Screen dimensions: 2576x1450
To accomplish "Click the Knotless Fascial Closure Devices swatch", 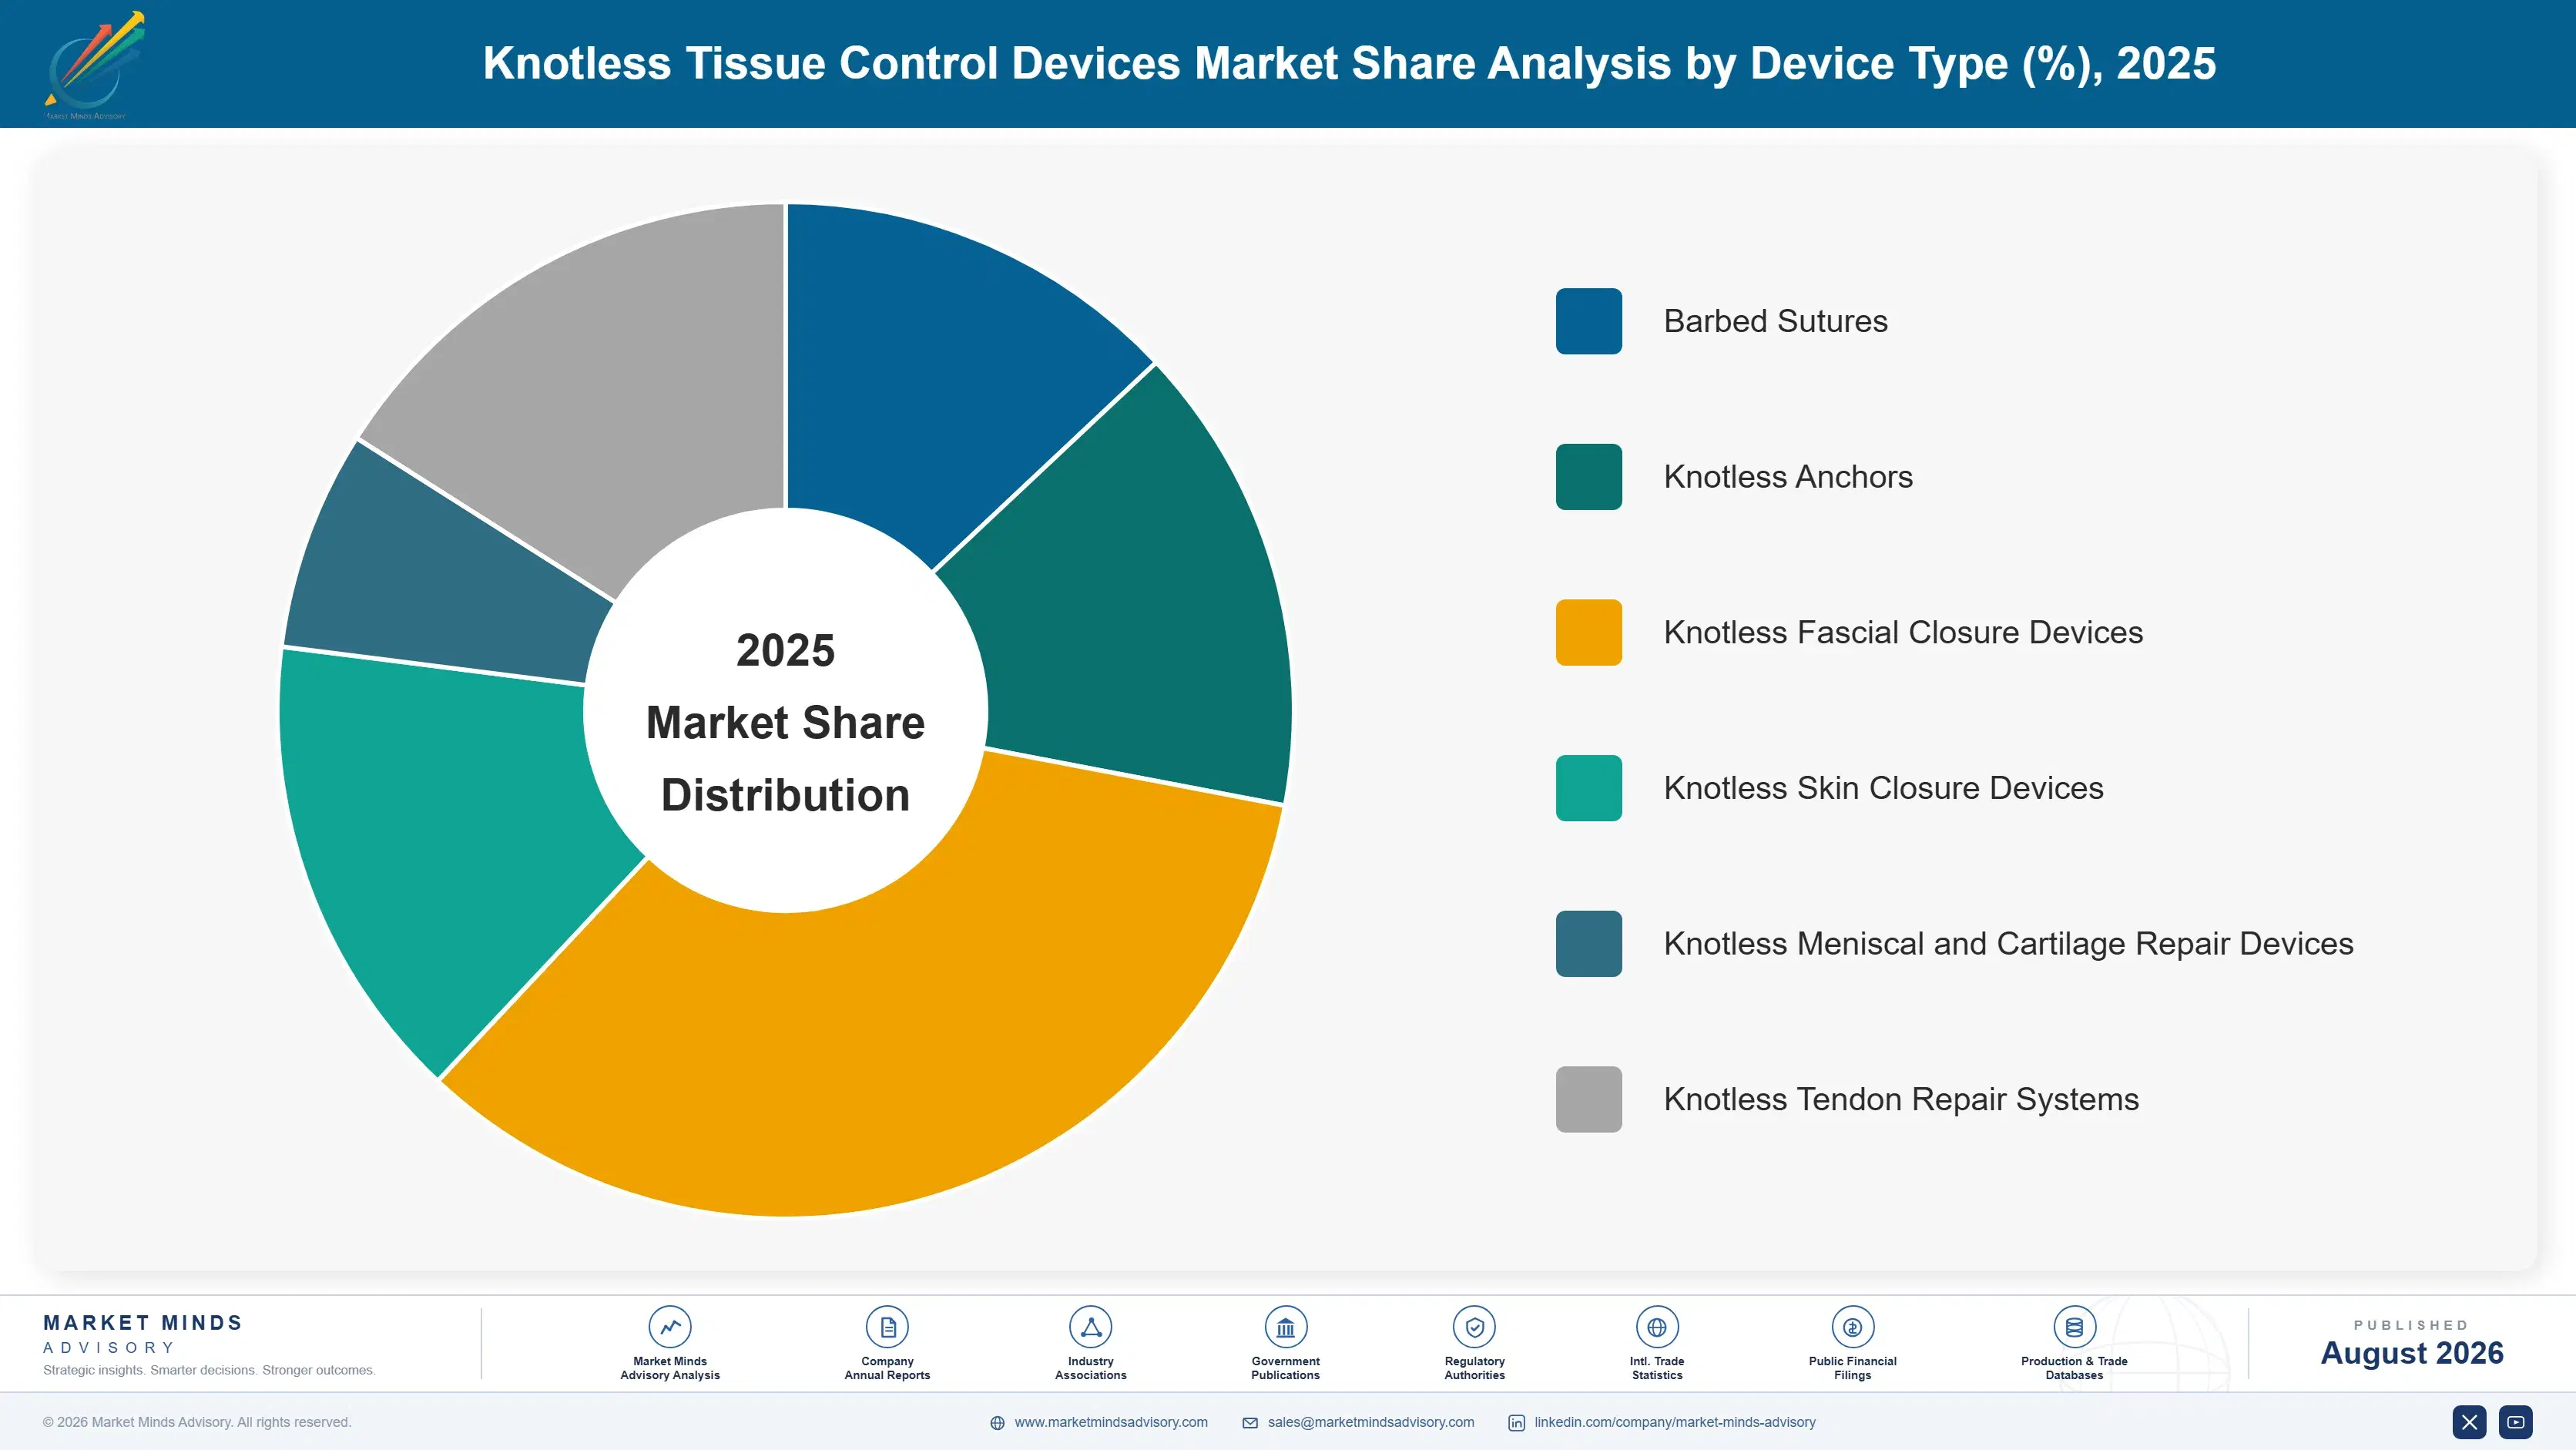I will click(x=1588, y=632).
